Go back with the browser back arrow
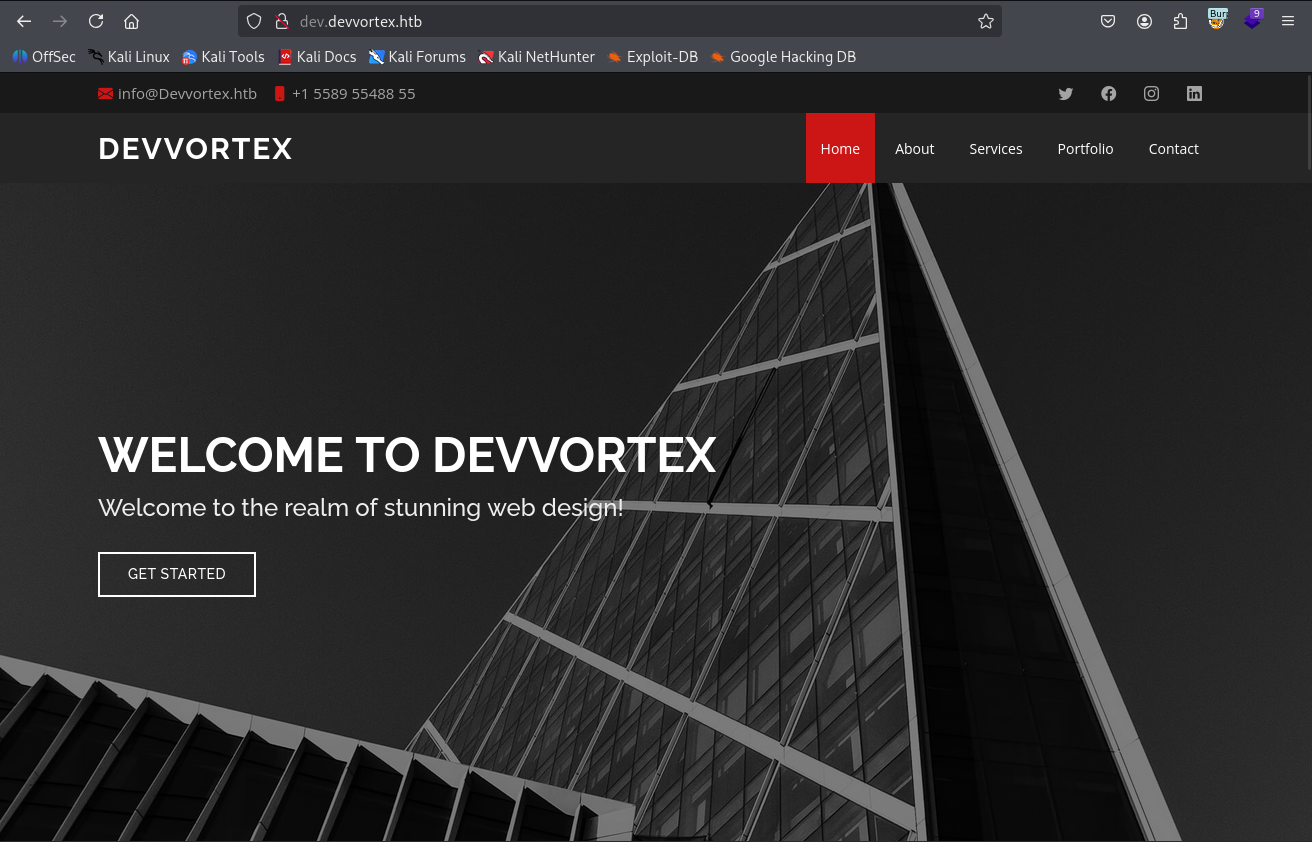Screen dimensions: 1312x842 (x=24, y=21)
